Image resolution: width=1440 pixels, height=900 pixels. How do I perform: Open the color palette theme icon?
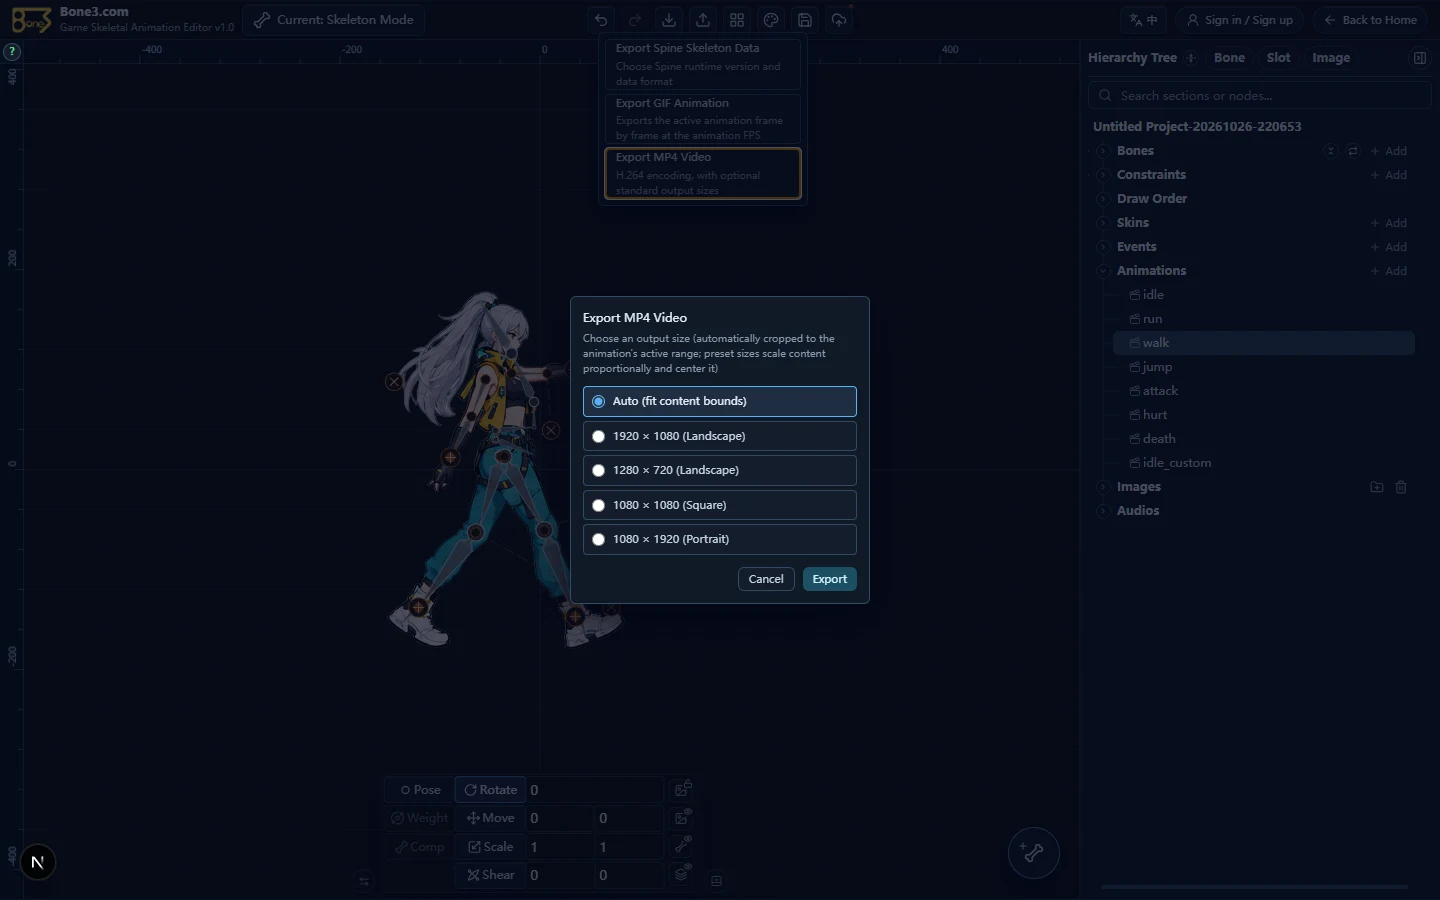(771, 20)
